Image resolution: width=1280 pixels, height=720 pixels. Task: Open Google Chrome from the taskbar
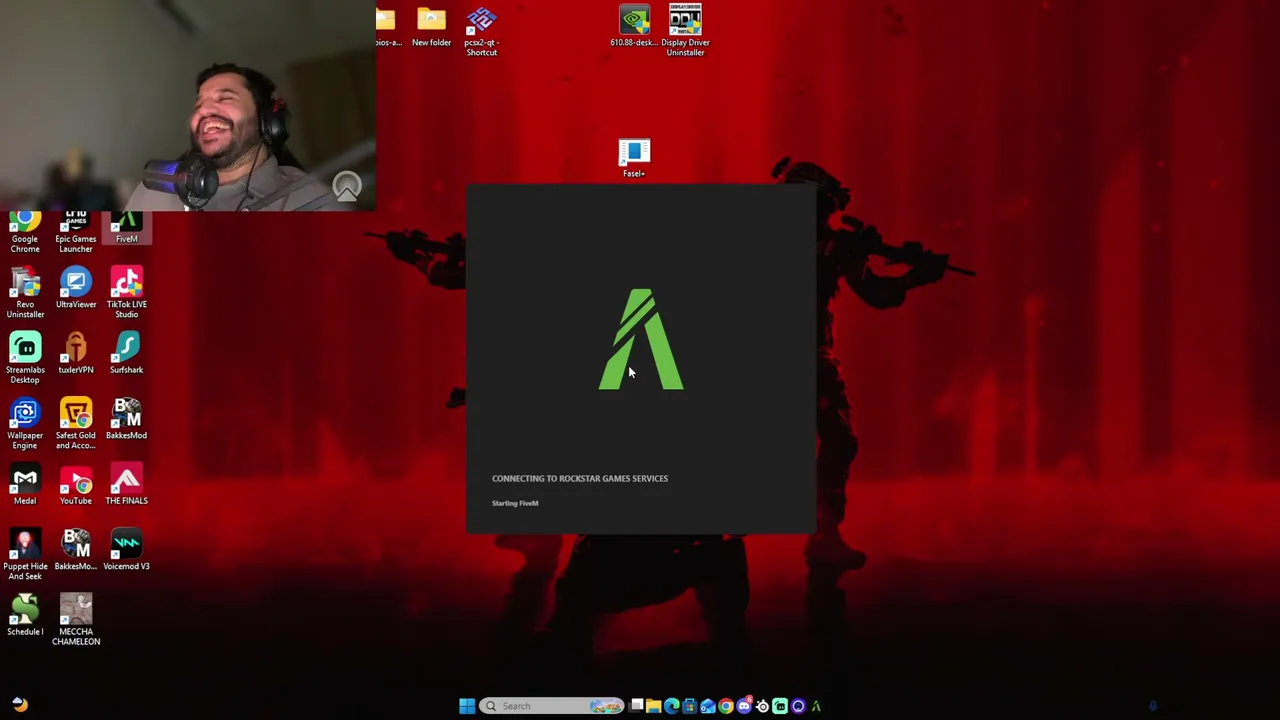point(726,706)
